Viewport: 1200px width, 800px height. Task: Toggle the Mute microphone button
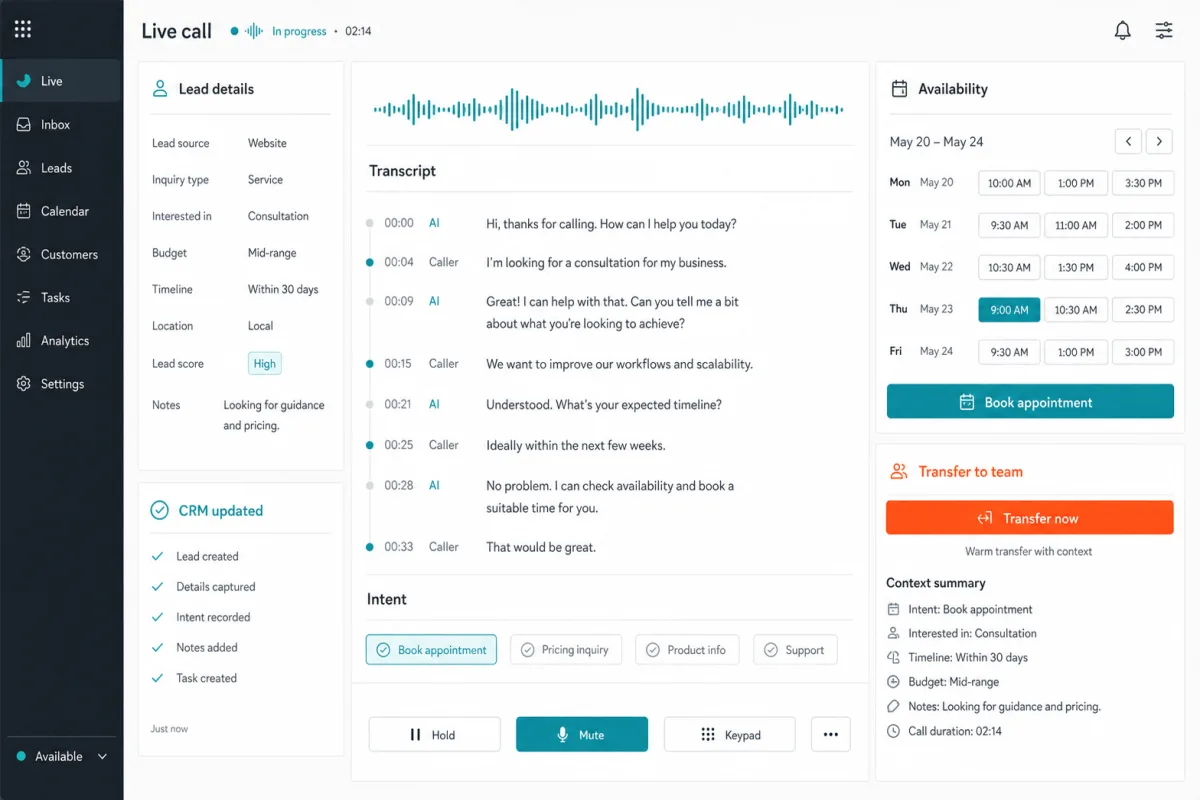click(582, 734)
